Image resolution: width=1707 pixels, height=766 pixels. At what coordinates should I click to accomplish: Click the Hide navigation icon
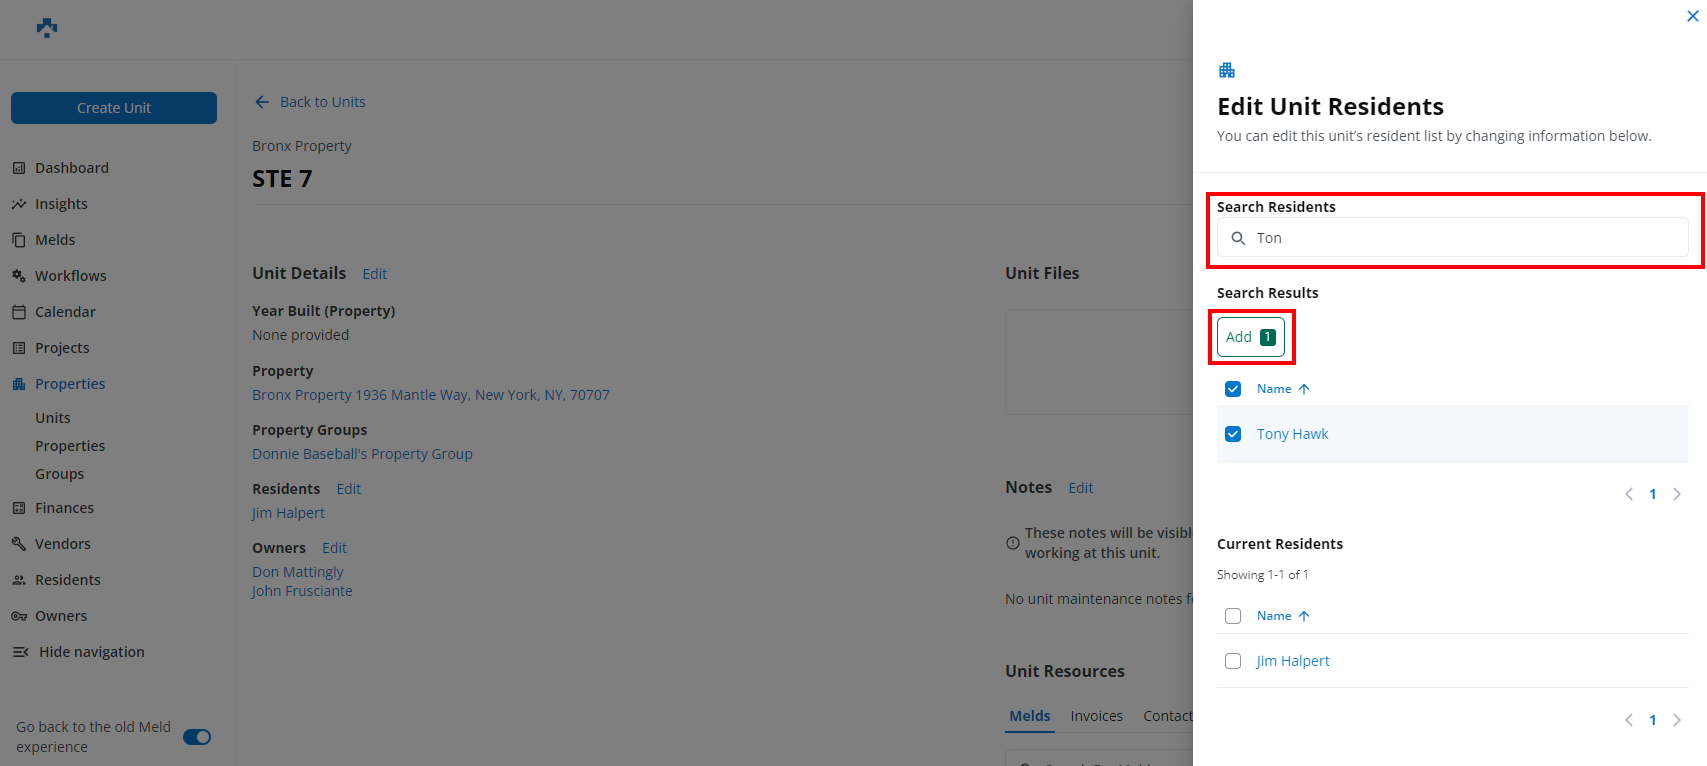20,652
